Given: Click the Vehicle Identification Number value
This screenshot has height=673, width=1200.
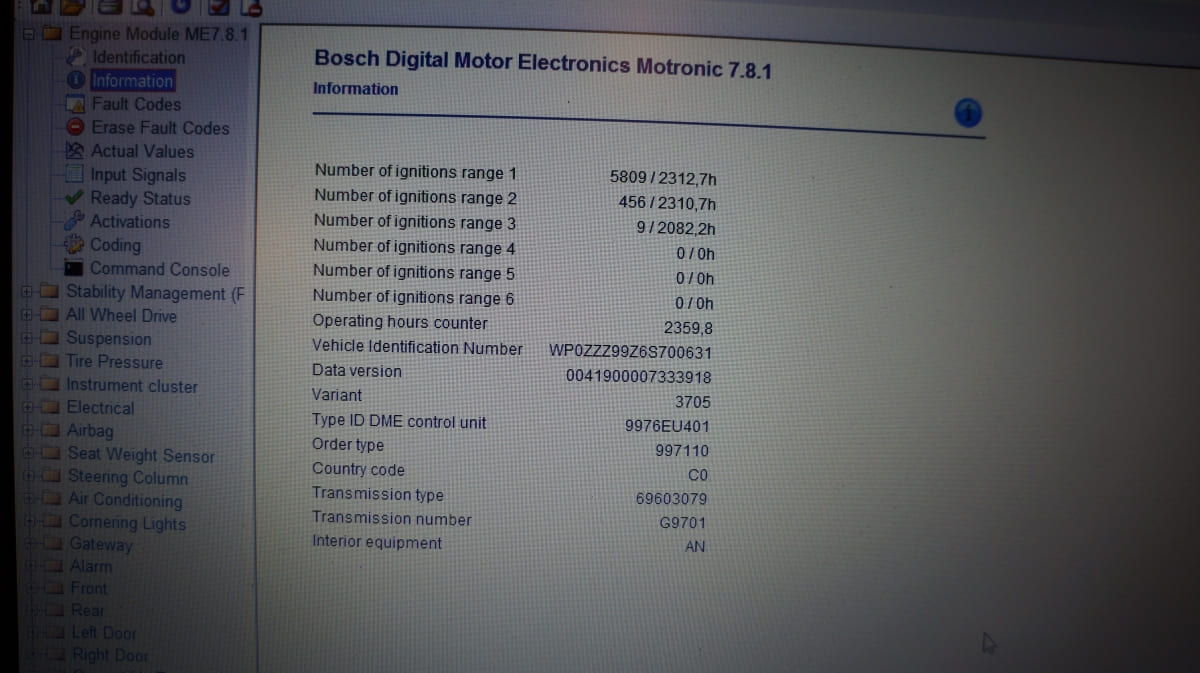Looking at the screenshot, I should 630,353.
